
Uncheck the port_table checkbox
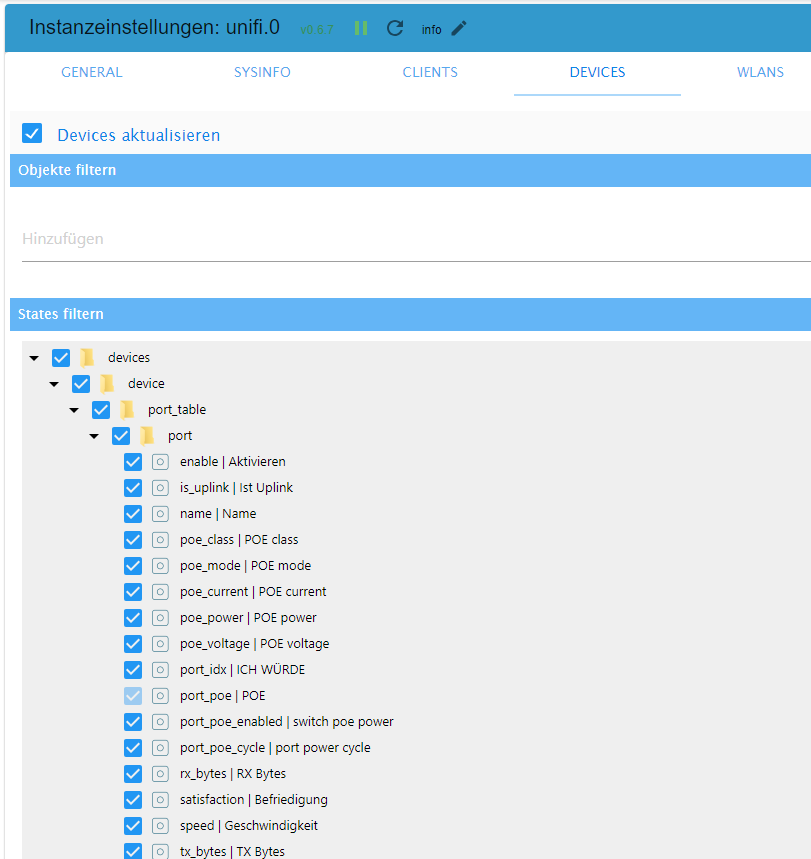tap(101, 410)
